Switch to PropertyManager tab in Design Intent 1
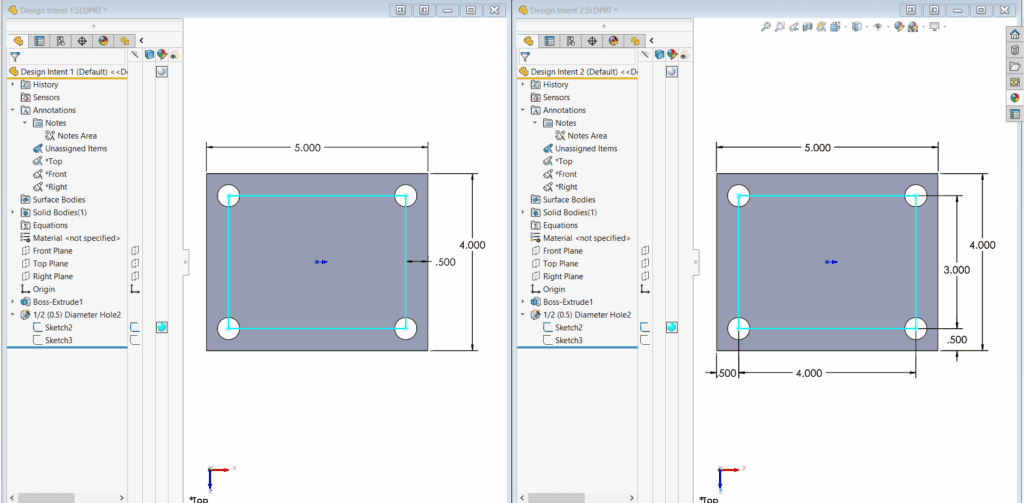The width and height of the screenshot is (1024, 503). (40, 41)
